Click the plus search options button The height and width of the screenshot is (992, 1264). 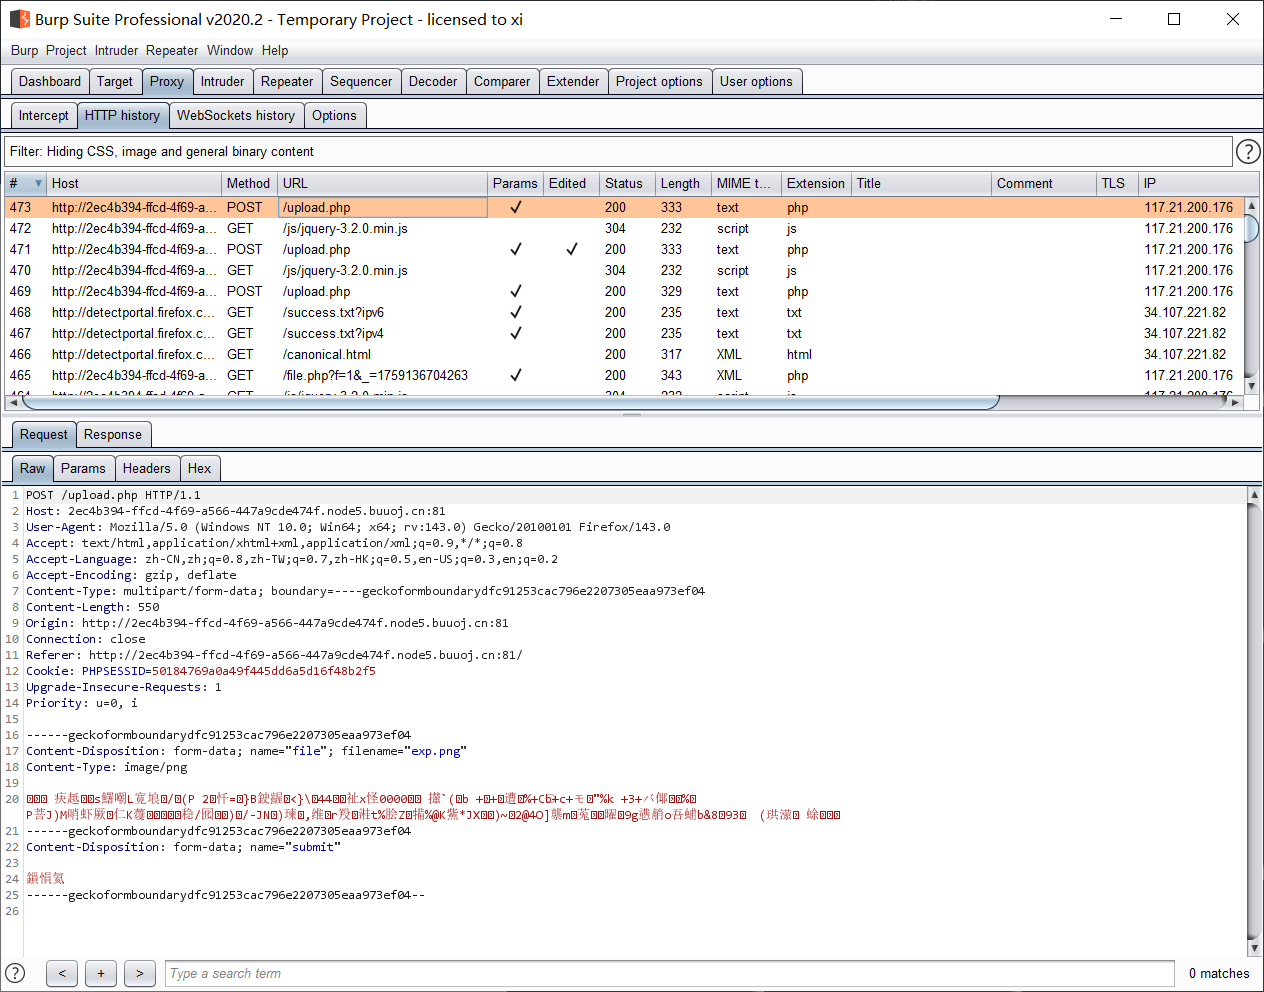click(x=101, y=973)
